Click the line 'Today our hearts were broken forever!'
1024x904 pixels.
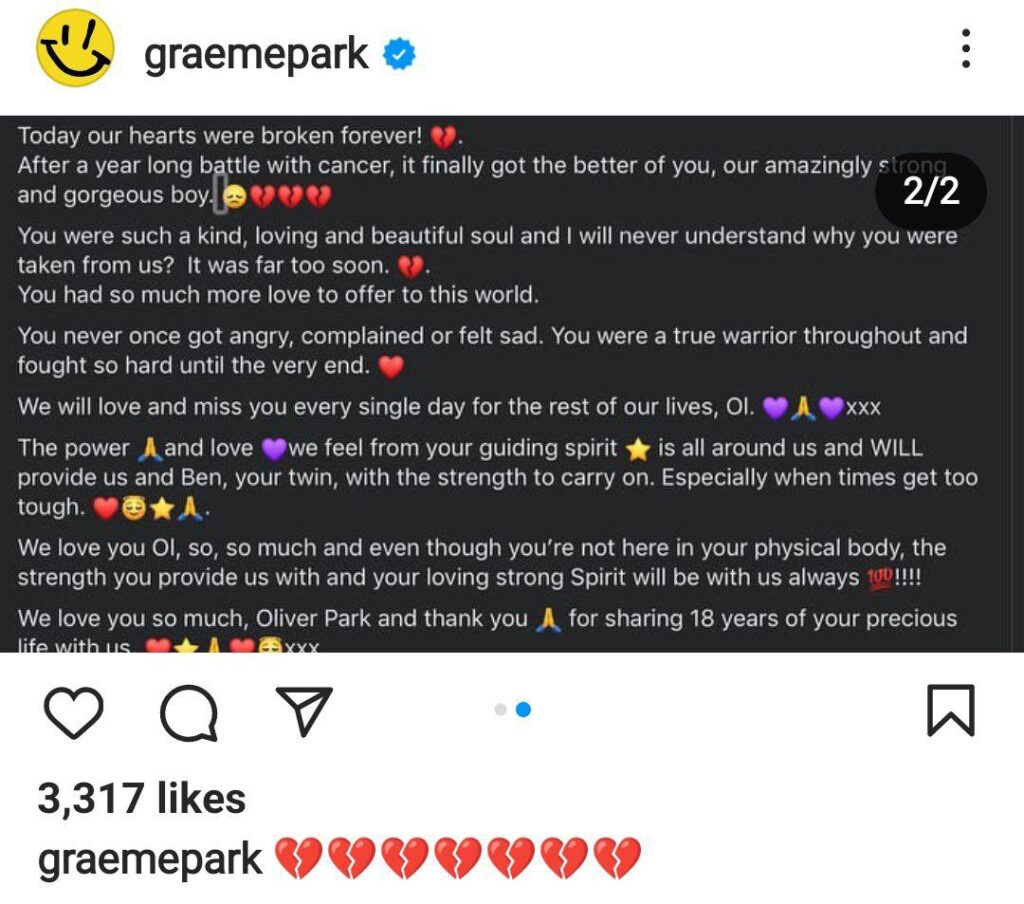coord(220,135)
